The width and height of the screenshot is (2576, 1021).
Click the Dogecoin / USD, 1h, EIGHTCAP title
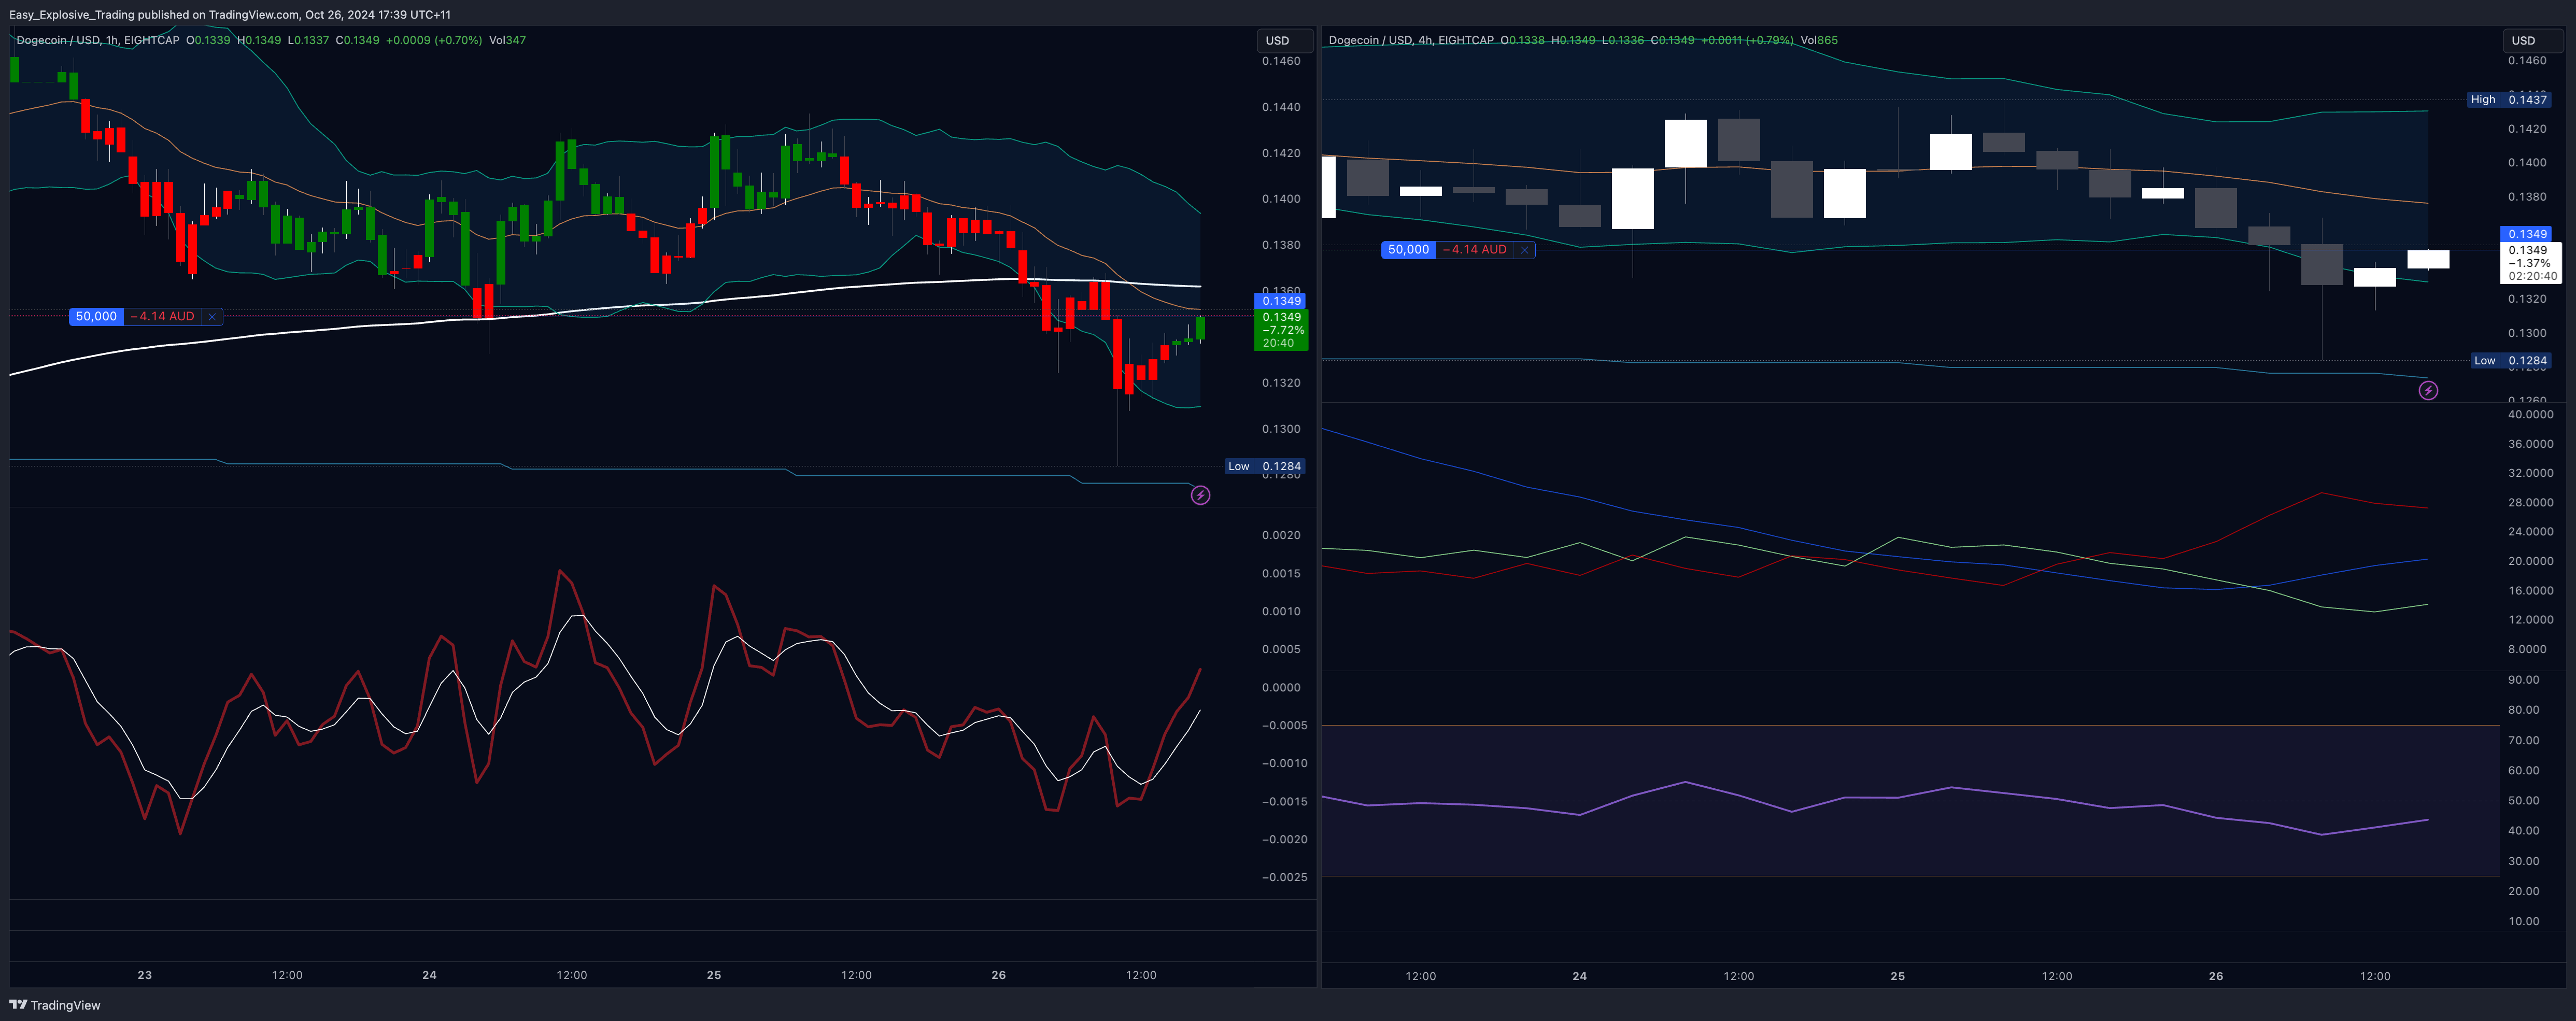point(98,40)
